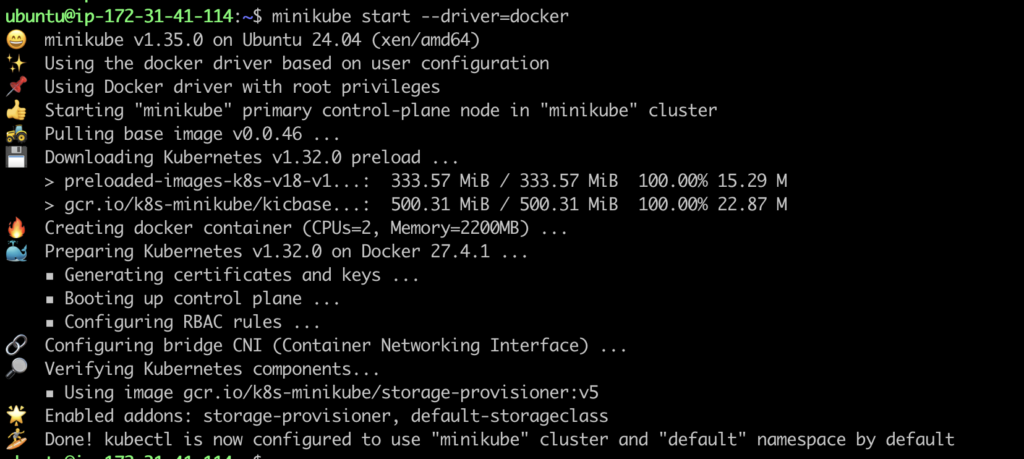Click the Configuring RBAC rules bullet
The height and width of the screenshot is (459, 1024).
(x=183, y=323)
